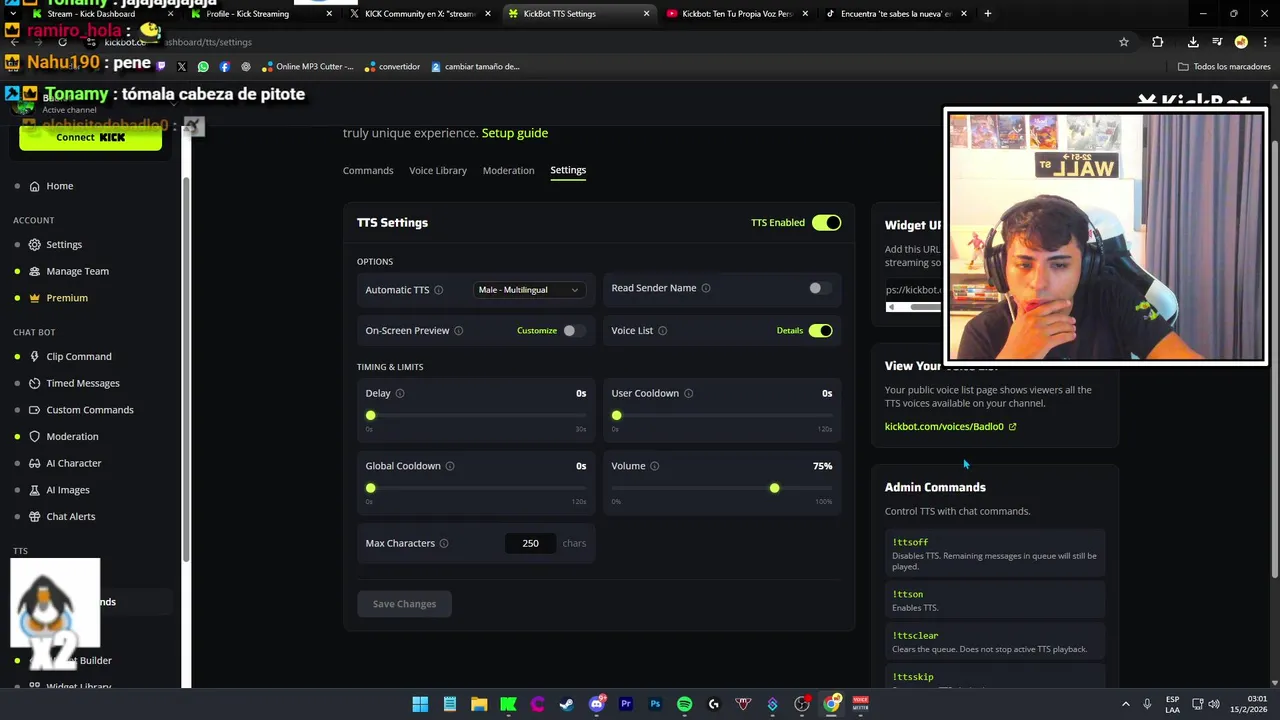
Task: Switch to the Moderation tab
Action: [x=509, y=171]
